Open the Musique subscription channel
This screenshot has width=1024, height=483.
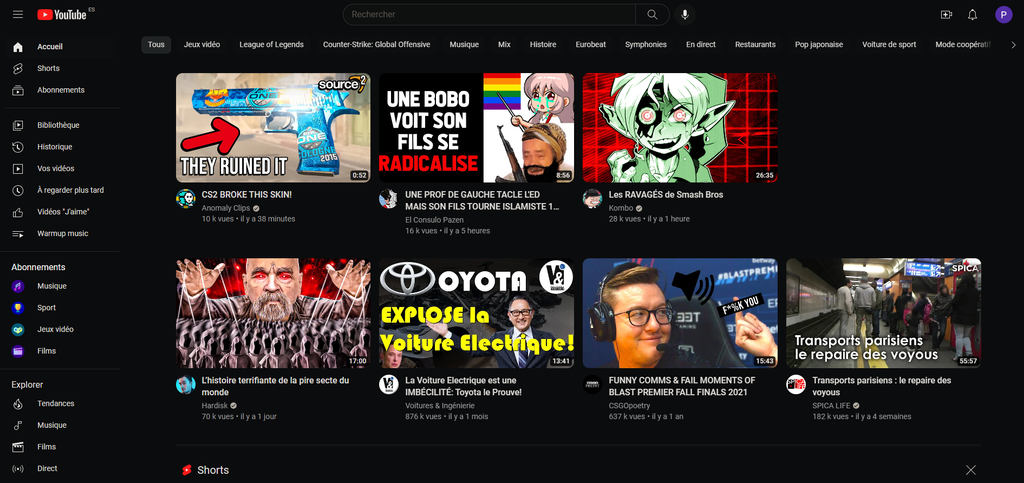60,286
